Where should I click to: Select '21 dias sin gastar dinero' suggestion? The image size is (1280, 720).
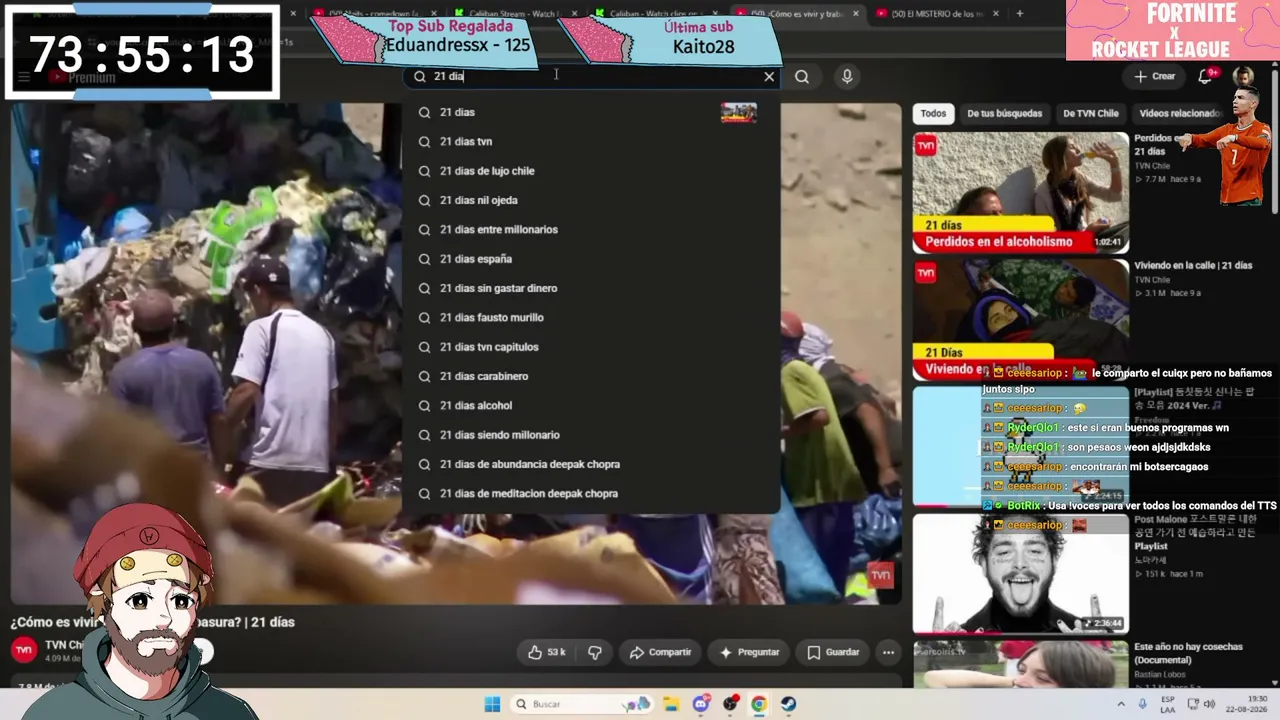[591, 288]
